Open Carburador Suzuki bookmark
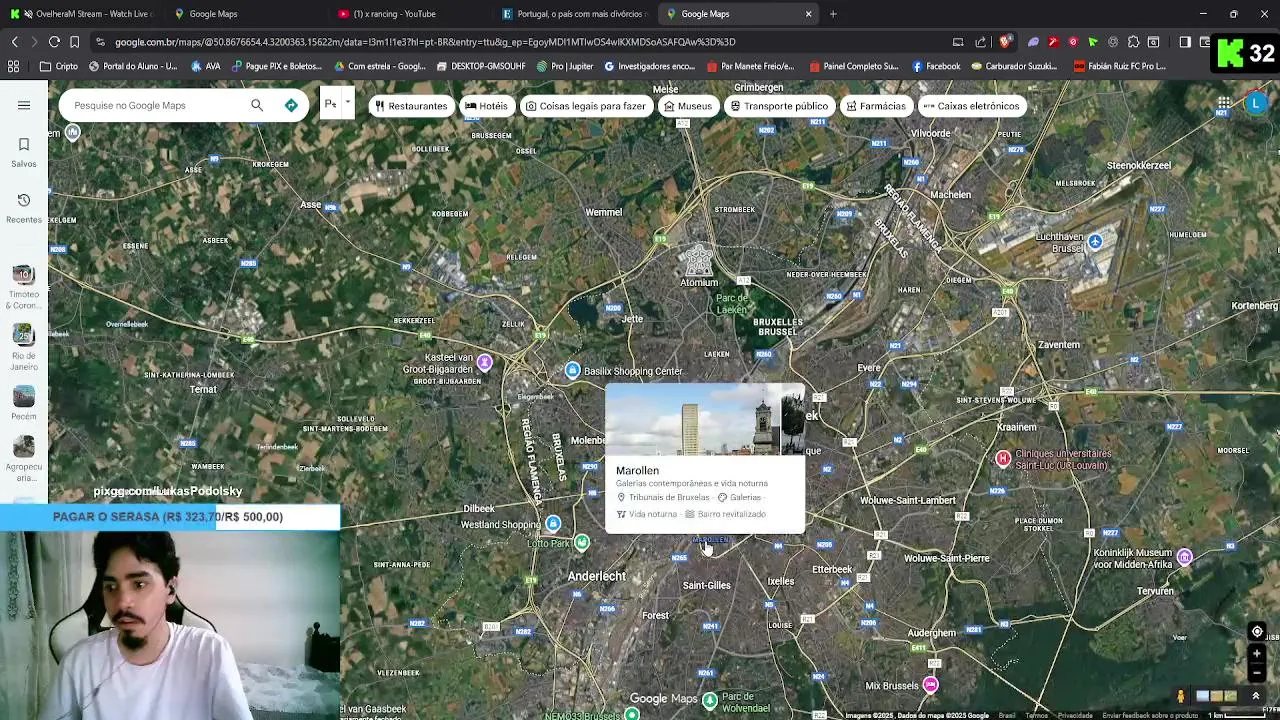The width and height of the screenshot is (1280, 720). (1012, 66)
